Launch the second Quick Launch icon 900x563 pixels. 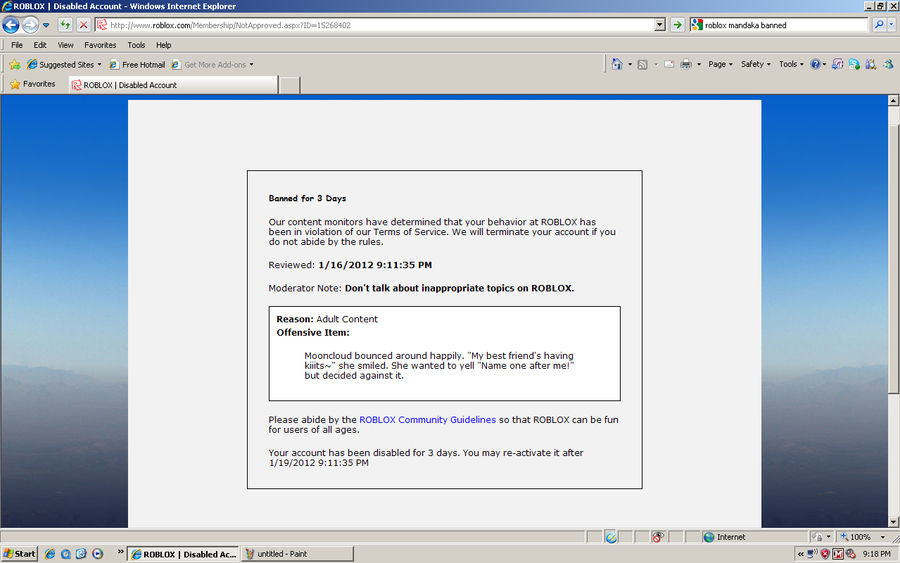pyautogui.click(x=65, y=554)
